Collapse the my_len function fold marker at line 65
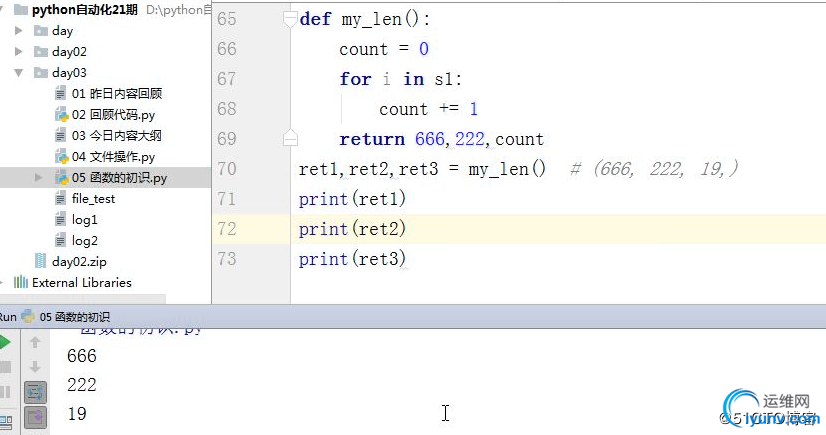This screenshot has height=435, width=826. [x=290, y=19]
